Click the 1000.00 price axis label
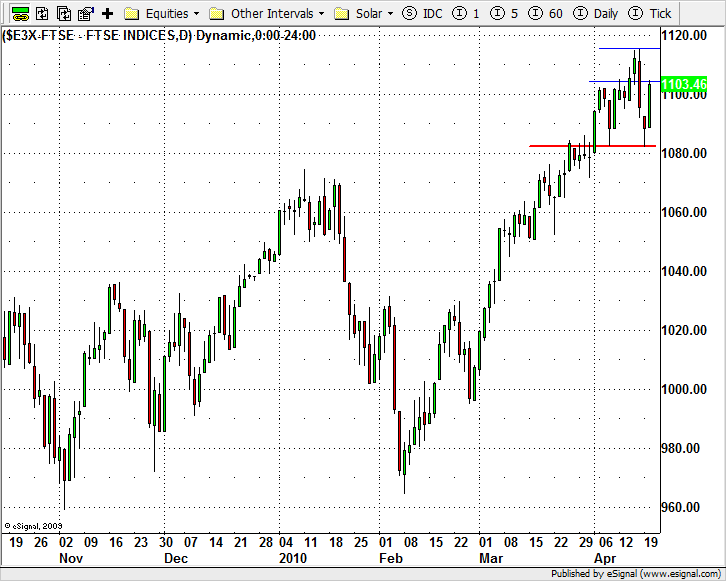Image resolution: width=726 pixels, height=581 pixels. [x=684, y=389]
